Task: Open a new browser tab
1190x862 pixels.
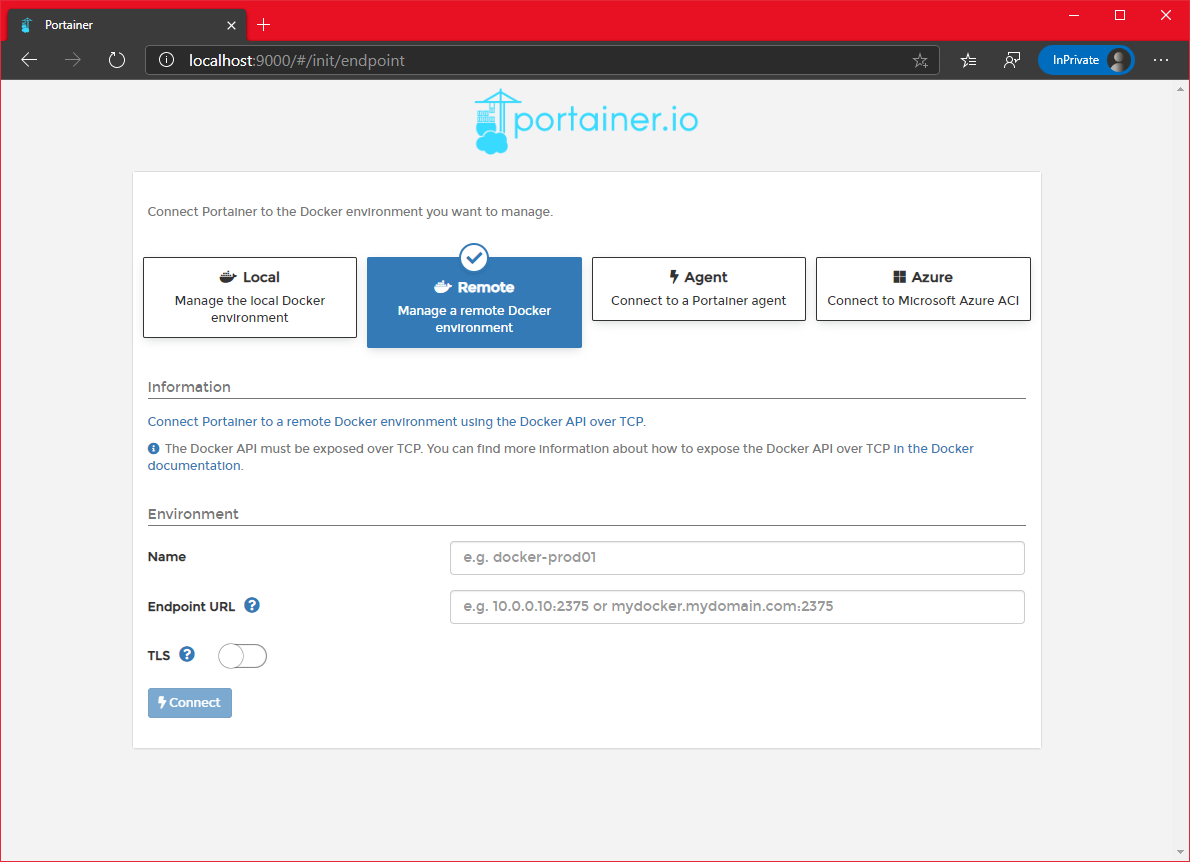Action: coord(264,24)
